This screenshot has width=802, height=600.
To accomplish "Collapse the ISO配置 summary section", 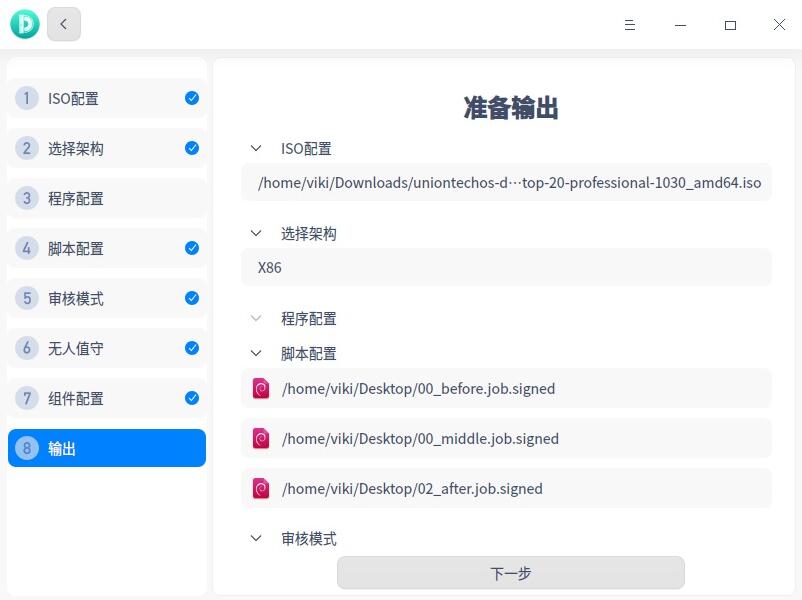I will [256, 148].
